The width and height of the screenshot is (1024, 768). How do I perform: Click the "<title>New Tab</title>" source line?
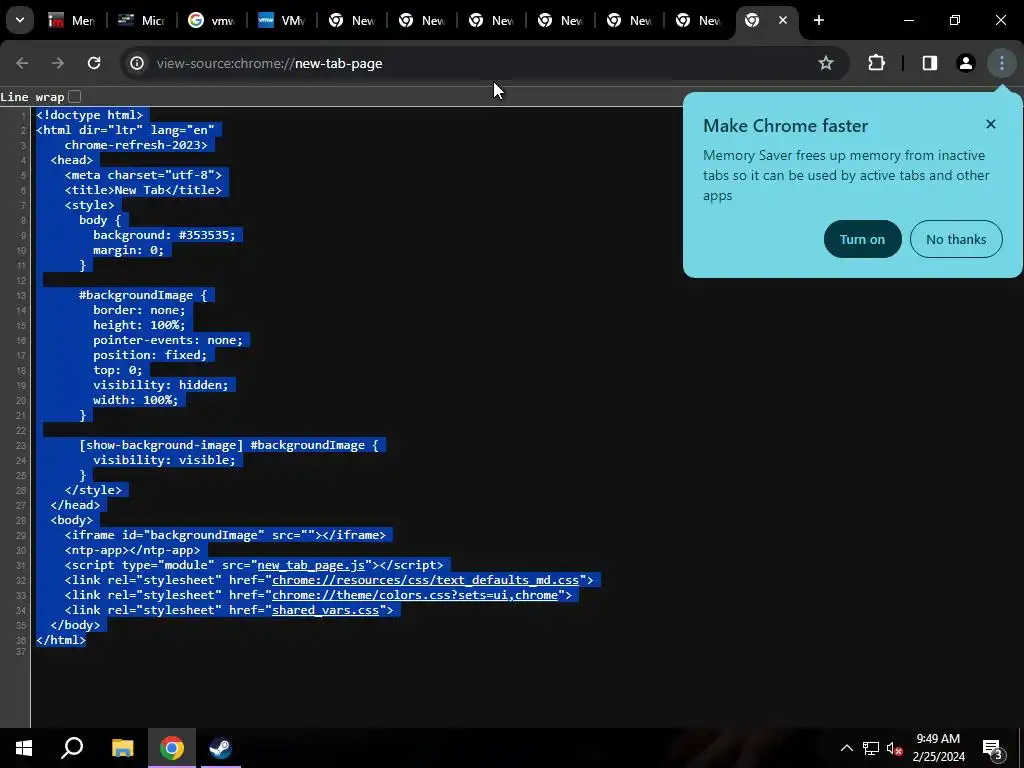point(143,190)
